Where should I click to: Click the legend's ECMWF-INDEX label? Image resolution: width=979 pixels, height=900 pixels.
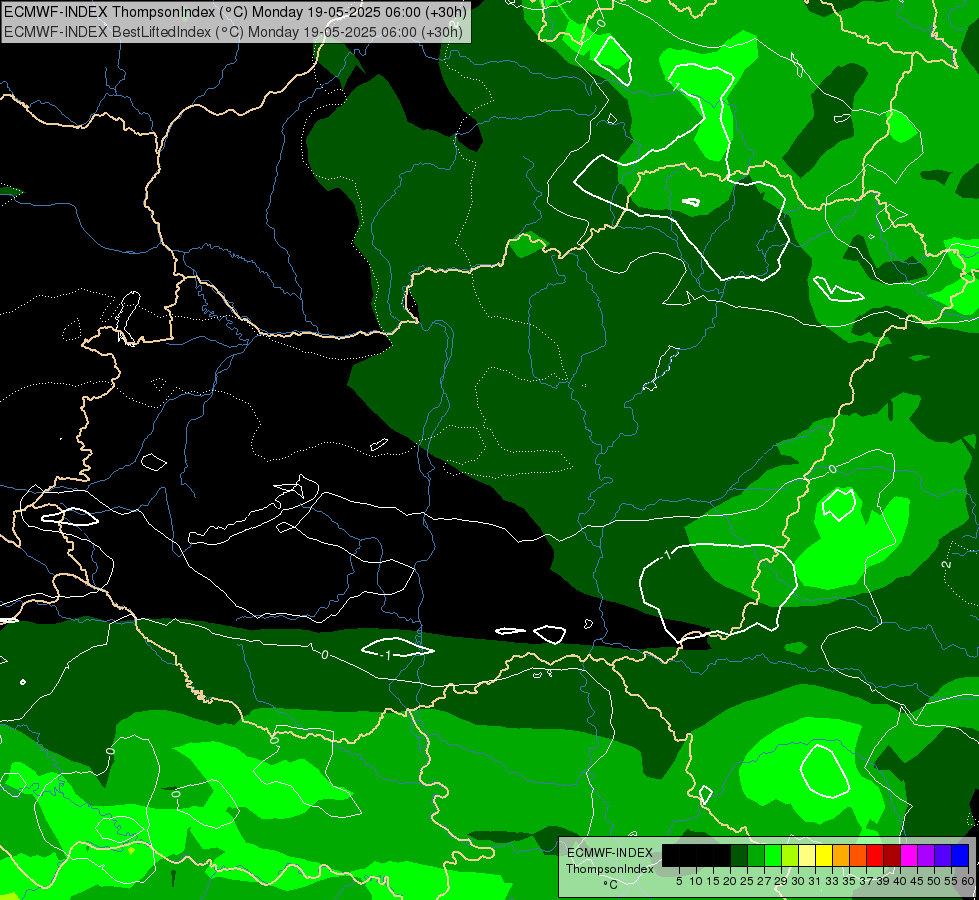(x=610, y=853)
